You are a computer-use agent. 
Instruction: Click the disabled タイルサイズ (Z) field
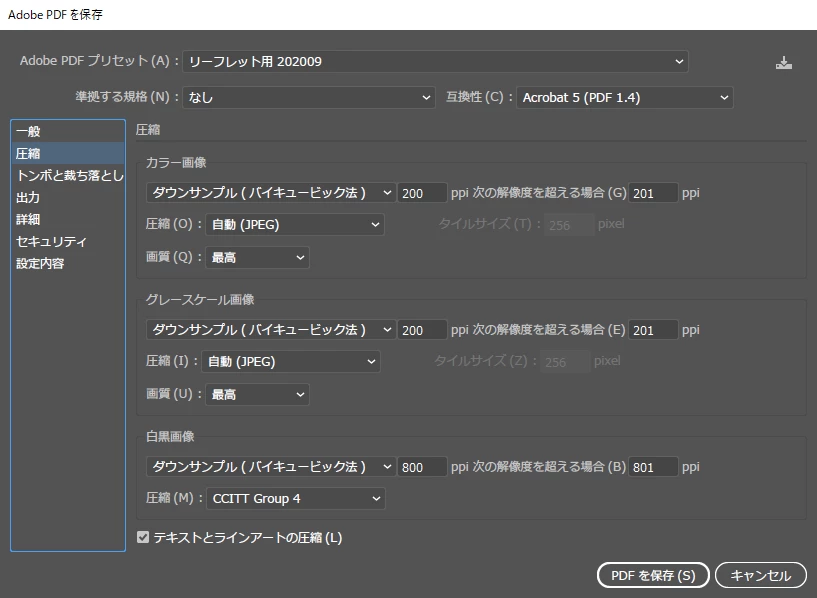565,362
